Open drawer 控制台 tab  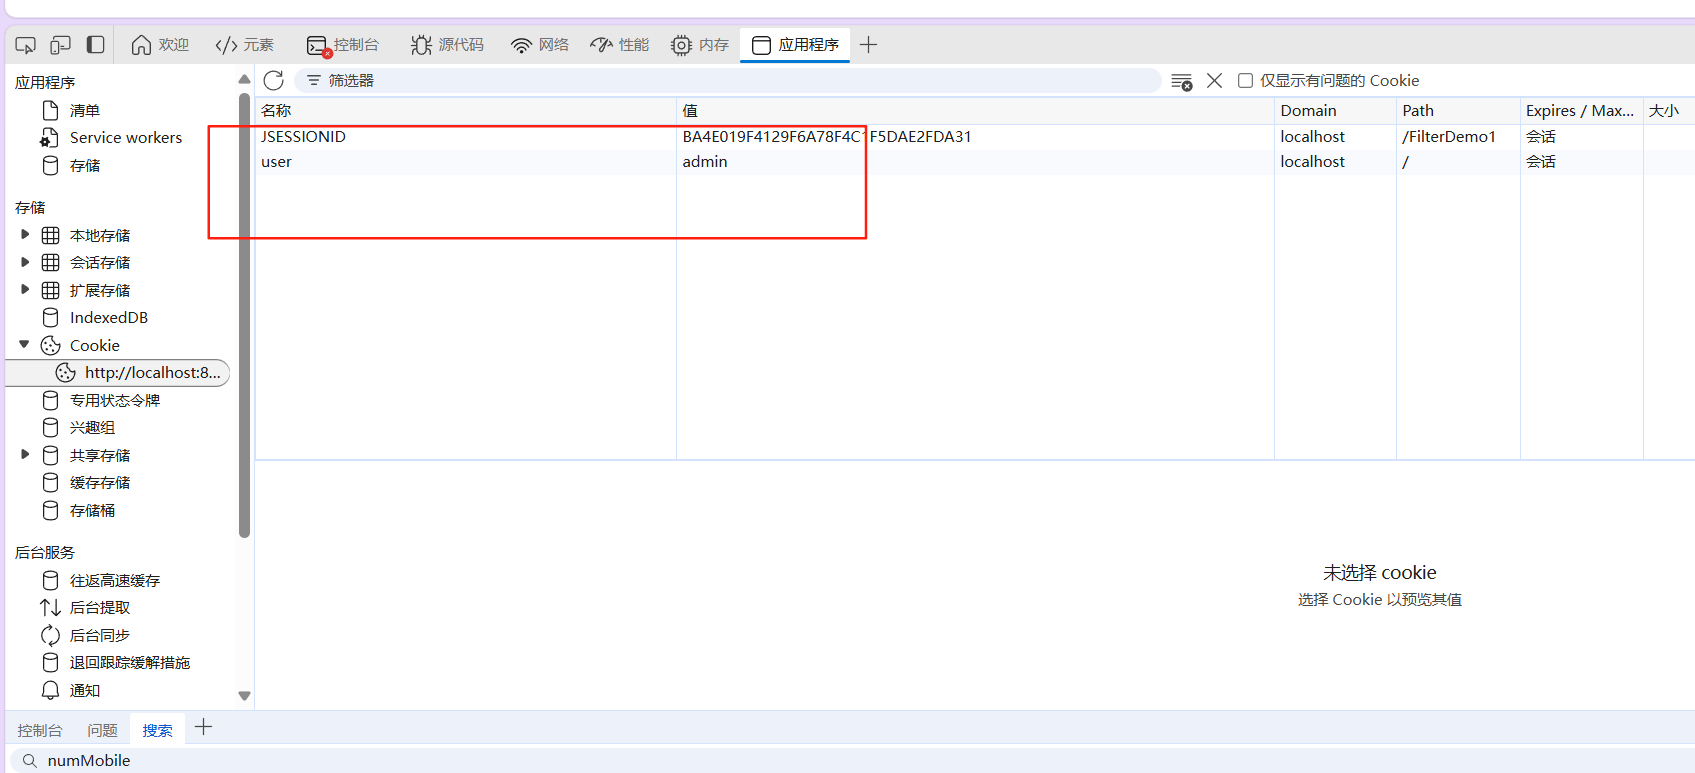pos(40,730)
